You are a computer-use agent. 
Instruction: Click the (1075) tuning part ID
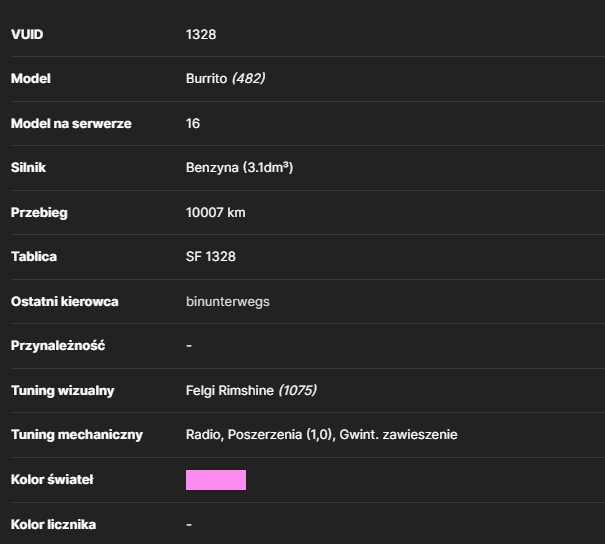tap(297, 390)
